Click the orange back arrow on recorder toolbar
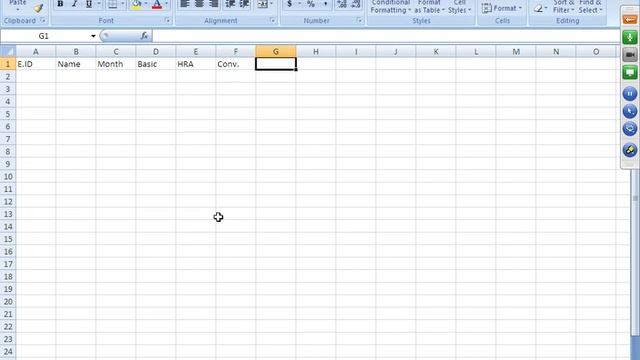Image resolution: width=640 pixels, height=360 pixels. point(630,20)
